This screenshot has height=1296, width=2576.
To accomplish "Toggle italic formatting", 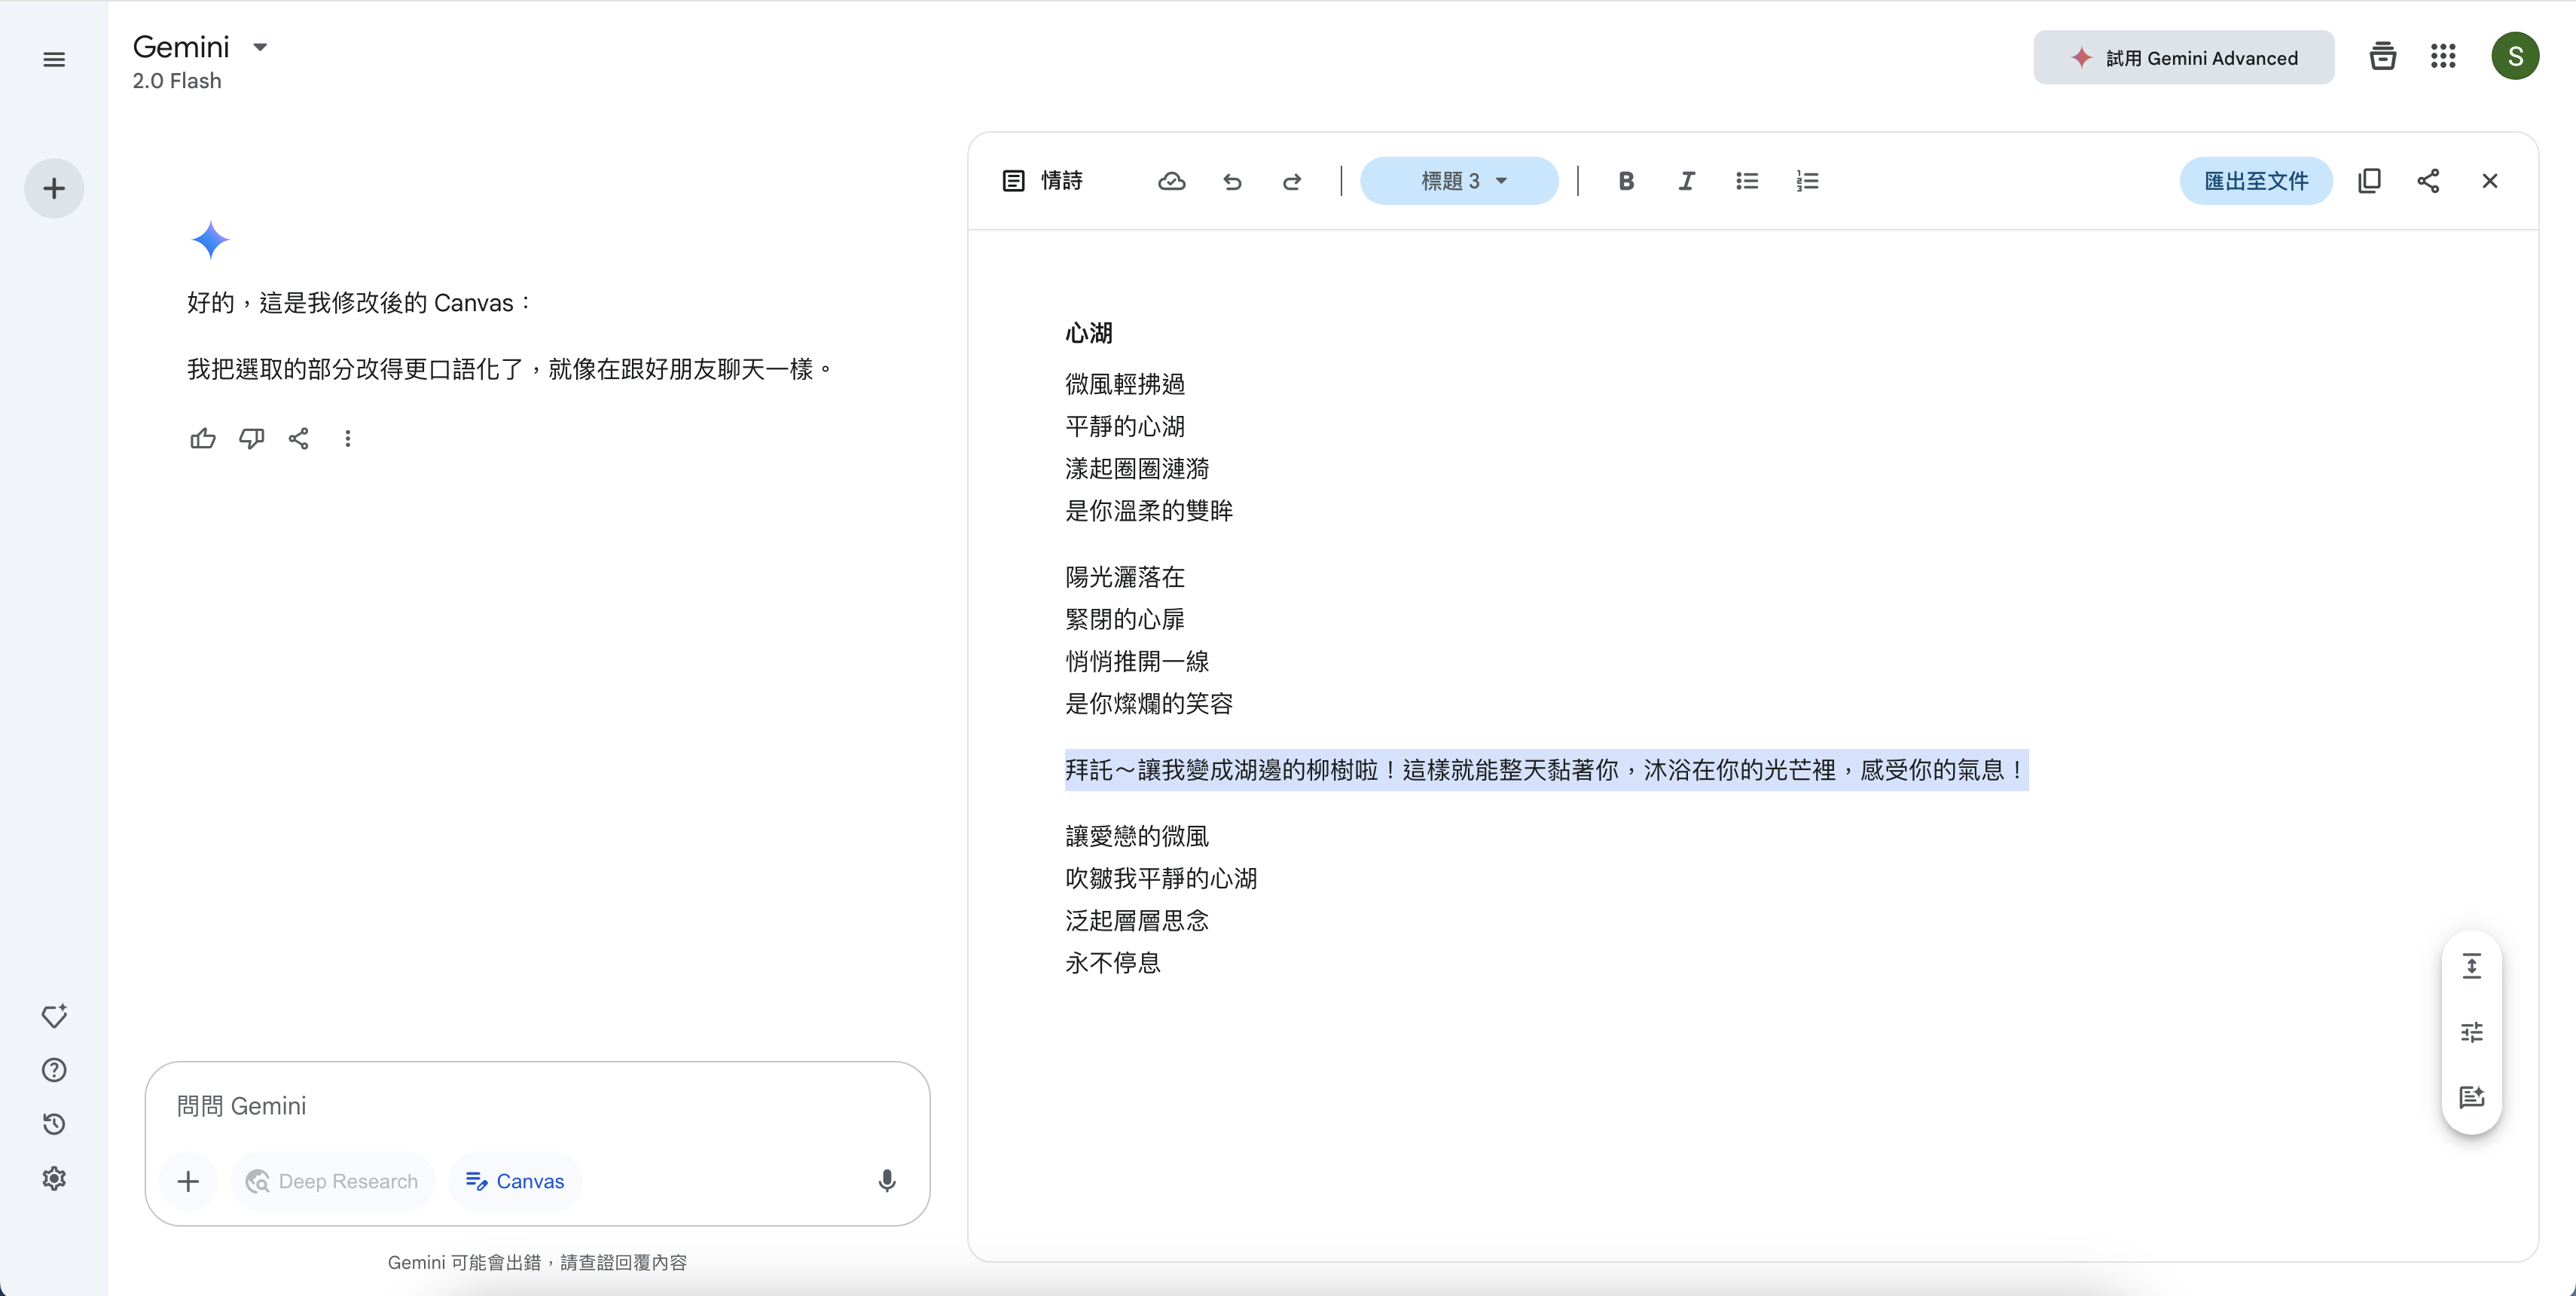I will point(1686,181).
